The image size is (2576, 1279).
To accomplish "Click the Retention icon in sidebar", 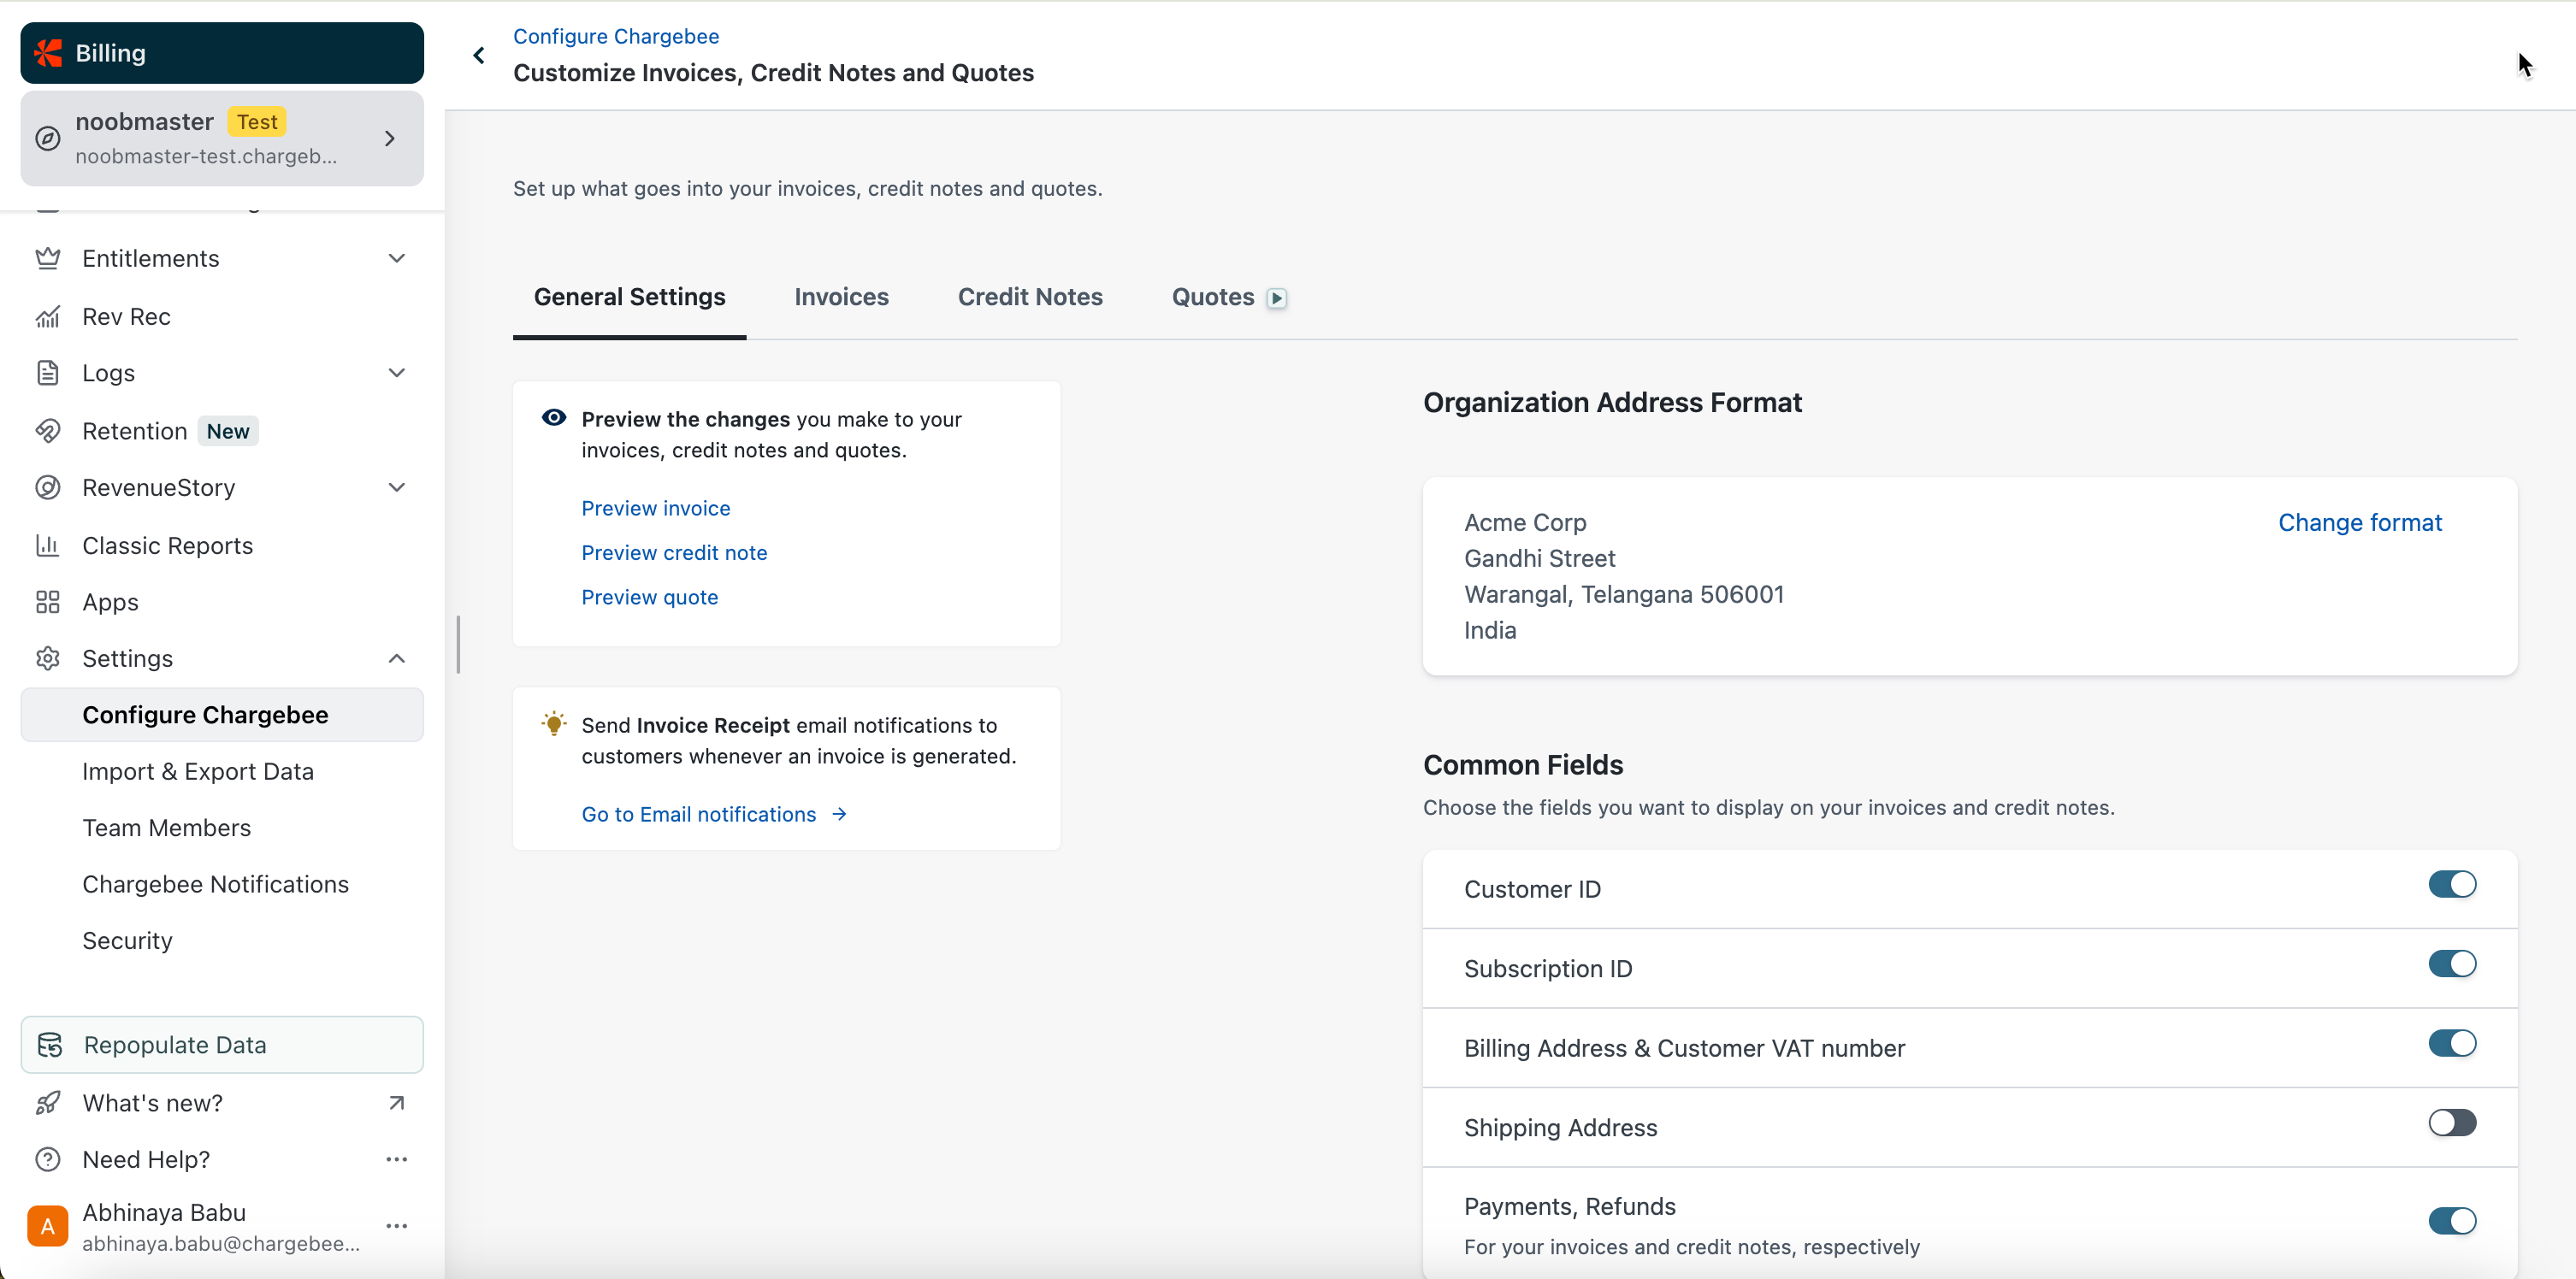I will click(48, 431).
